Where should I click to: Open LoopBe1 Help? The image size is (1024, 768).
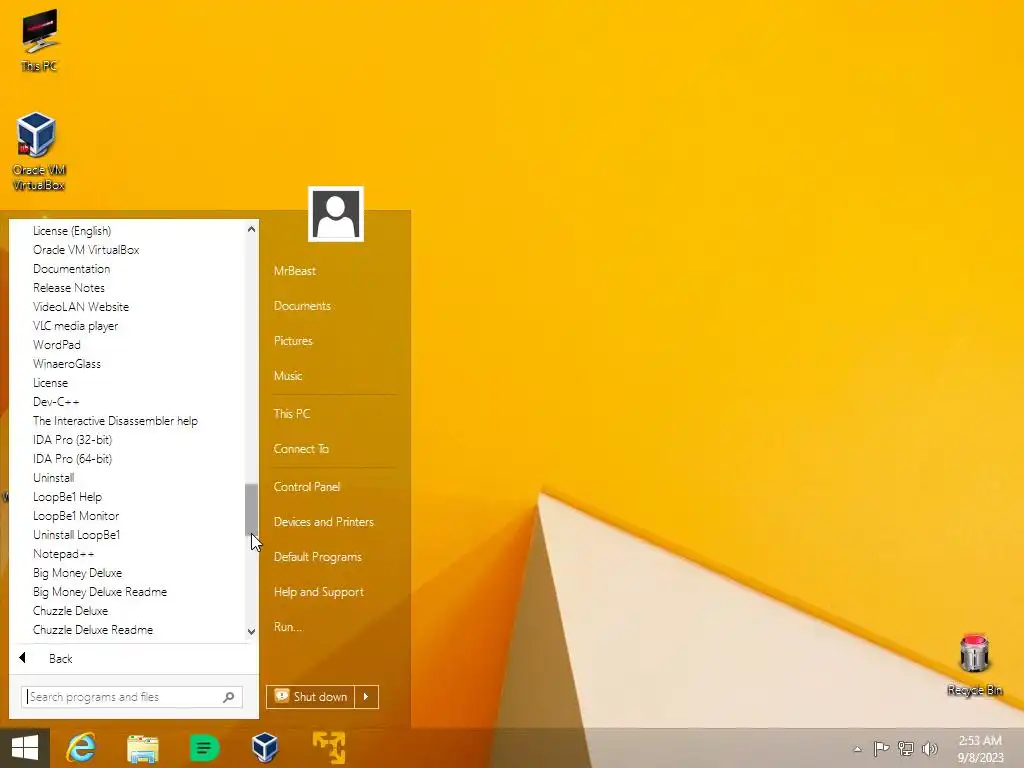click(x=67, y=496)
